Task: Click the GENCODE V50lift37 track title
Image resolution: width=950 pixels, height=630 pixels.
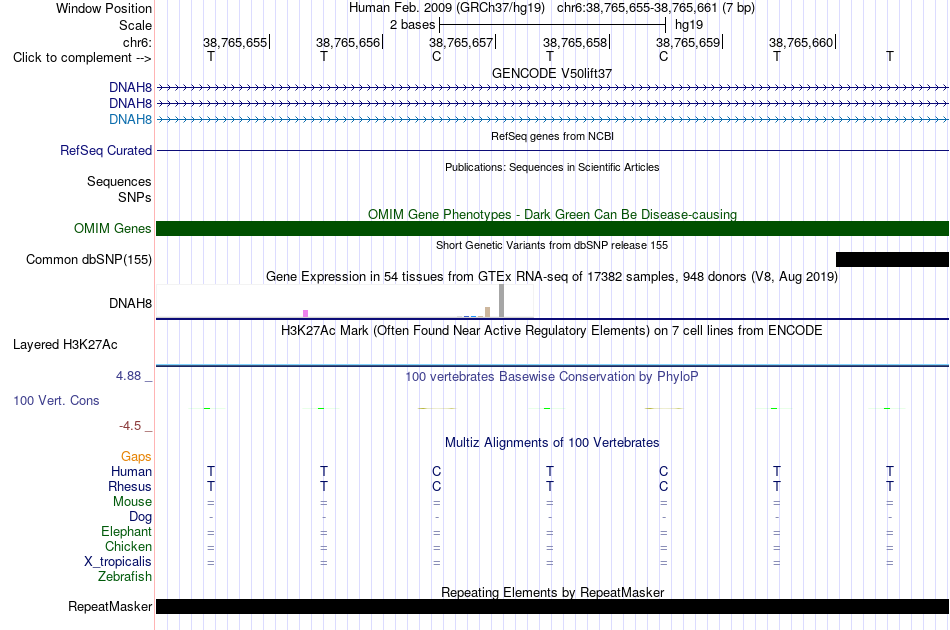Action: pos(552,73)
